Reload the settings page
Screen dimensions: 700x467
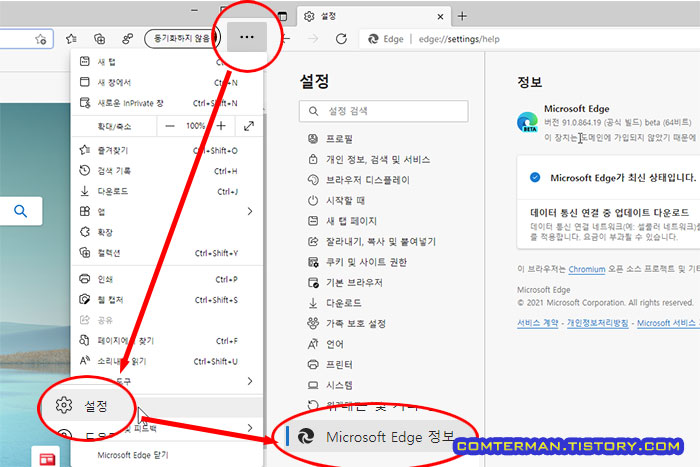coord(341,39)
